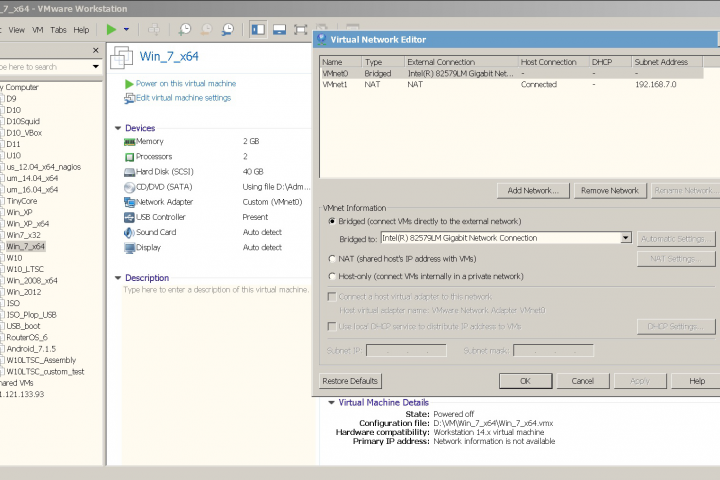The width and height of the screenshot is (720, 480).
Task: Click the NAT Settings button
Action: [x=676, y=259]
